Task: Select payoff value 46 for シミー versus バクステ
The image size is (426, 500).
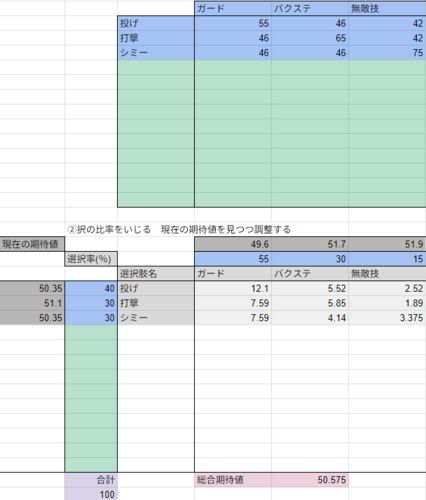Action: click(x=310, y=52)
